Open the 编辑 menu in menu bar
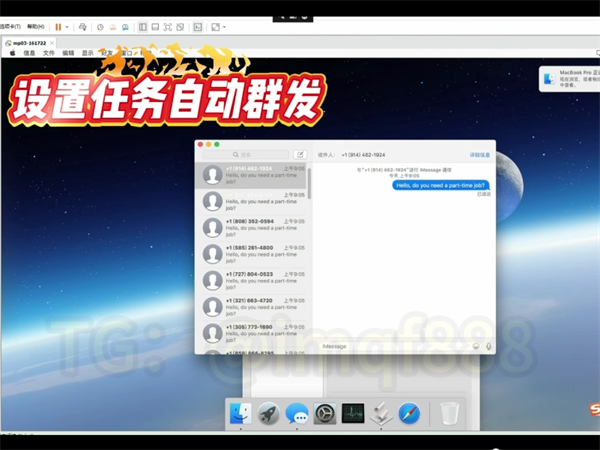 click(x=68, y=52)
